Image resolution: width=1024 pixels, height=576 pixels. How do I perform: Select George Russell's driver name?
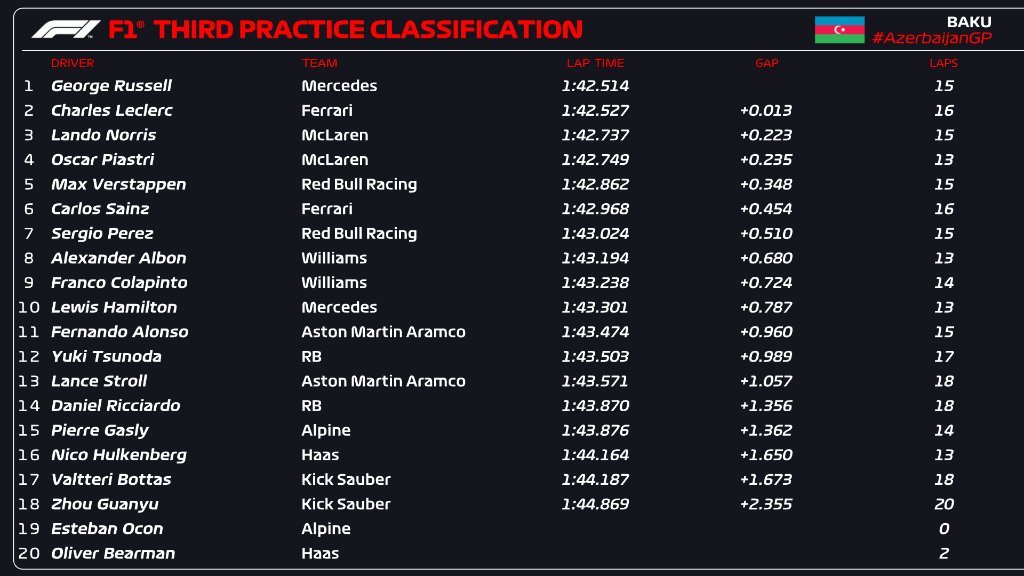[111, 86]
